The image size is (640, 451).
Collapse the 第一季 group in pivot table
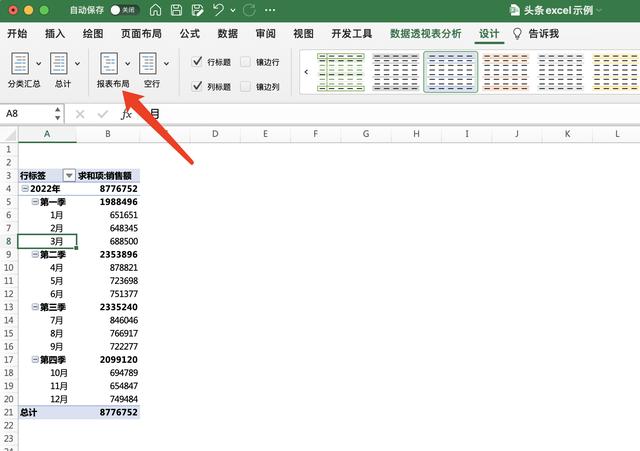35,201
